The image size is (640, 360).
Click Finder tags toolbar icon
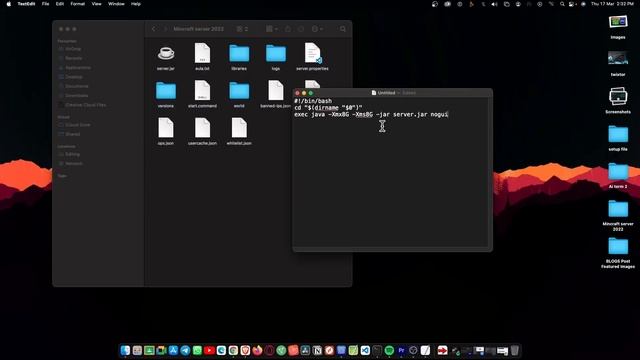click(301, 29)
